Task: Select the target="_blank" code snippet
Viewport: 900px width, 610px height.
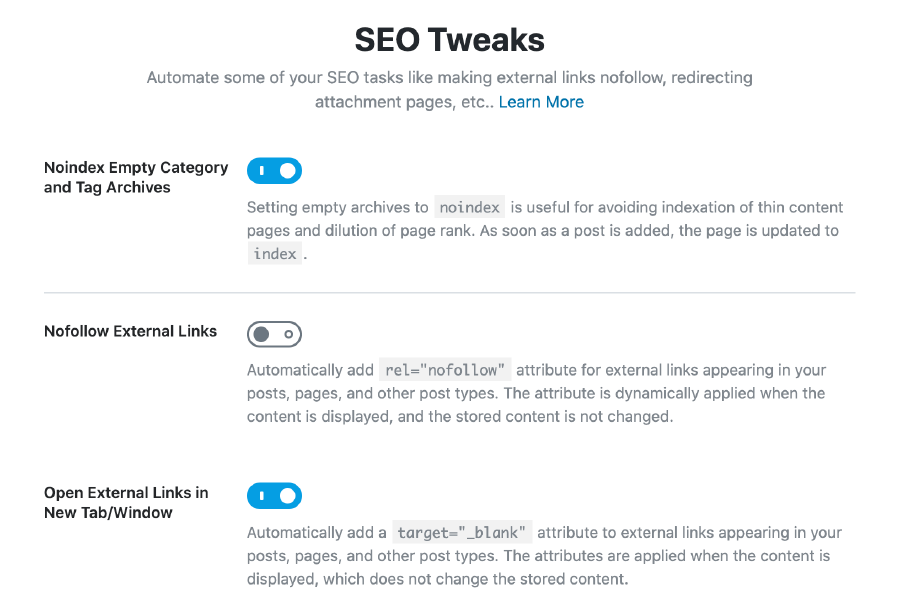Action: pos(463,532)
